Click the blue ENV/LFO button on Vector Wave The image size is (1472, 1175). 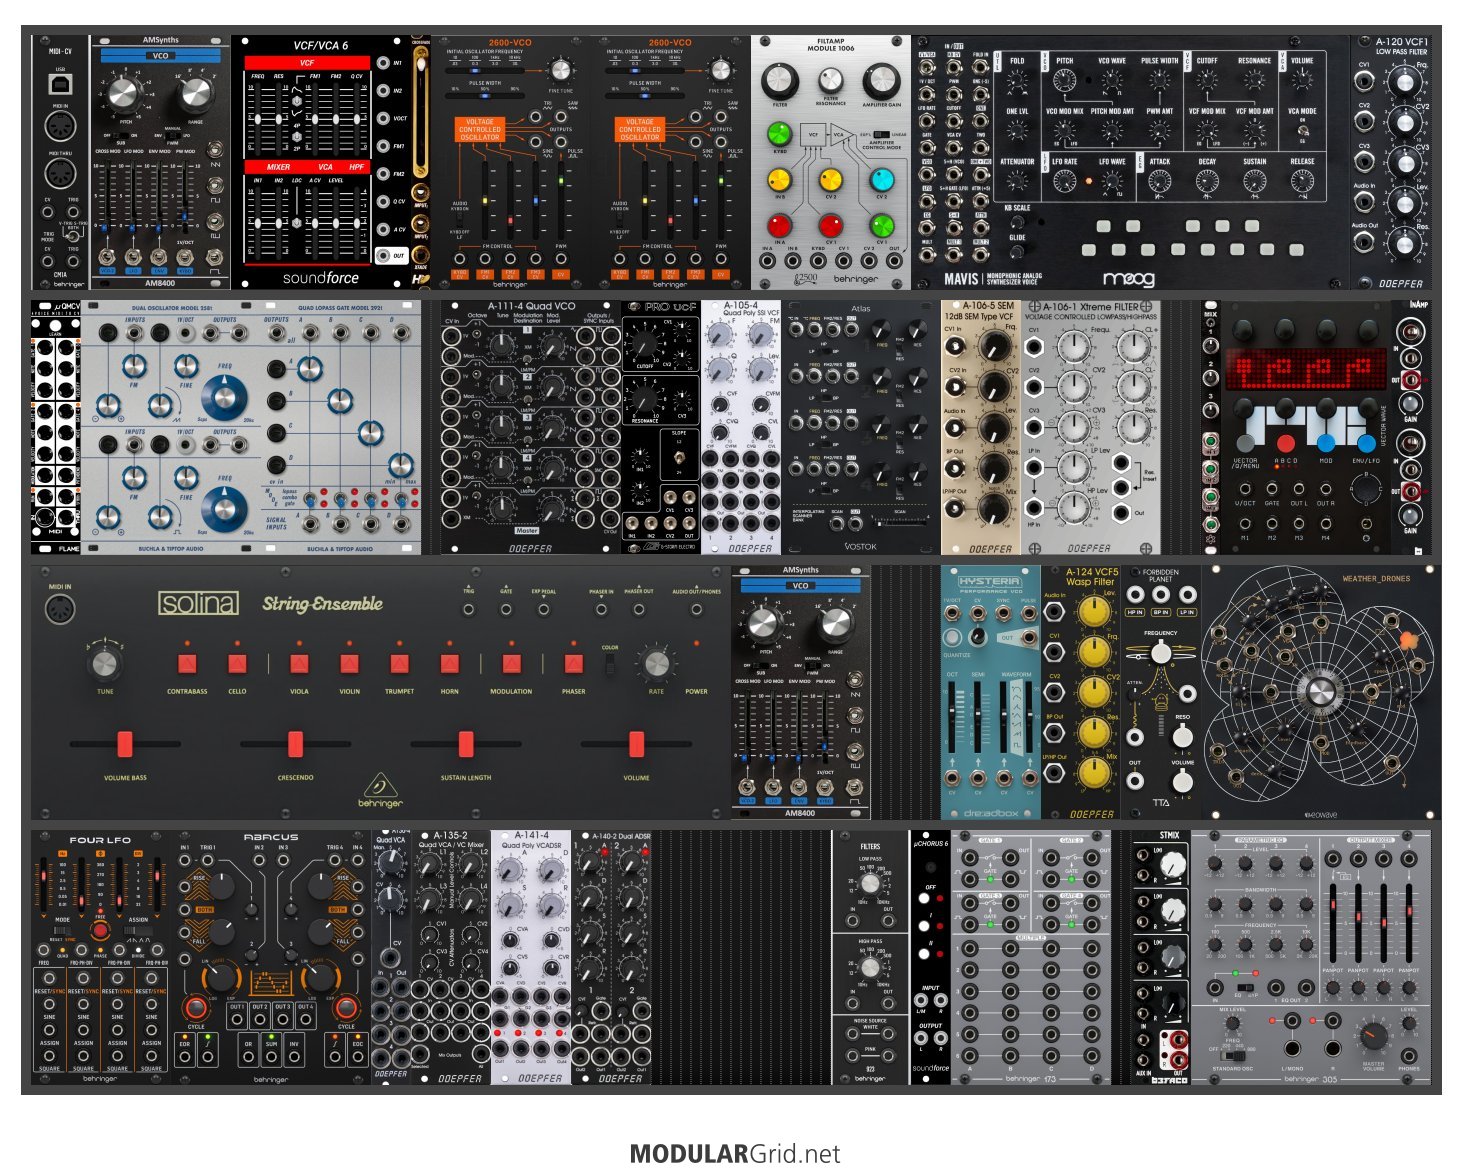pyautogui.click(x=1366, y=442)
